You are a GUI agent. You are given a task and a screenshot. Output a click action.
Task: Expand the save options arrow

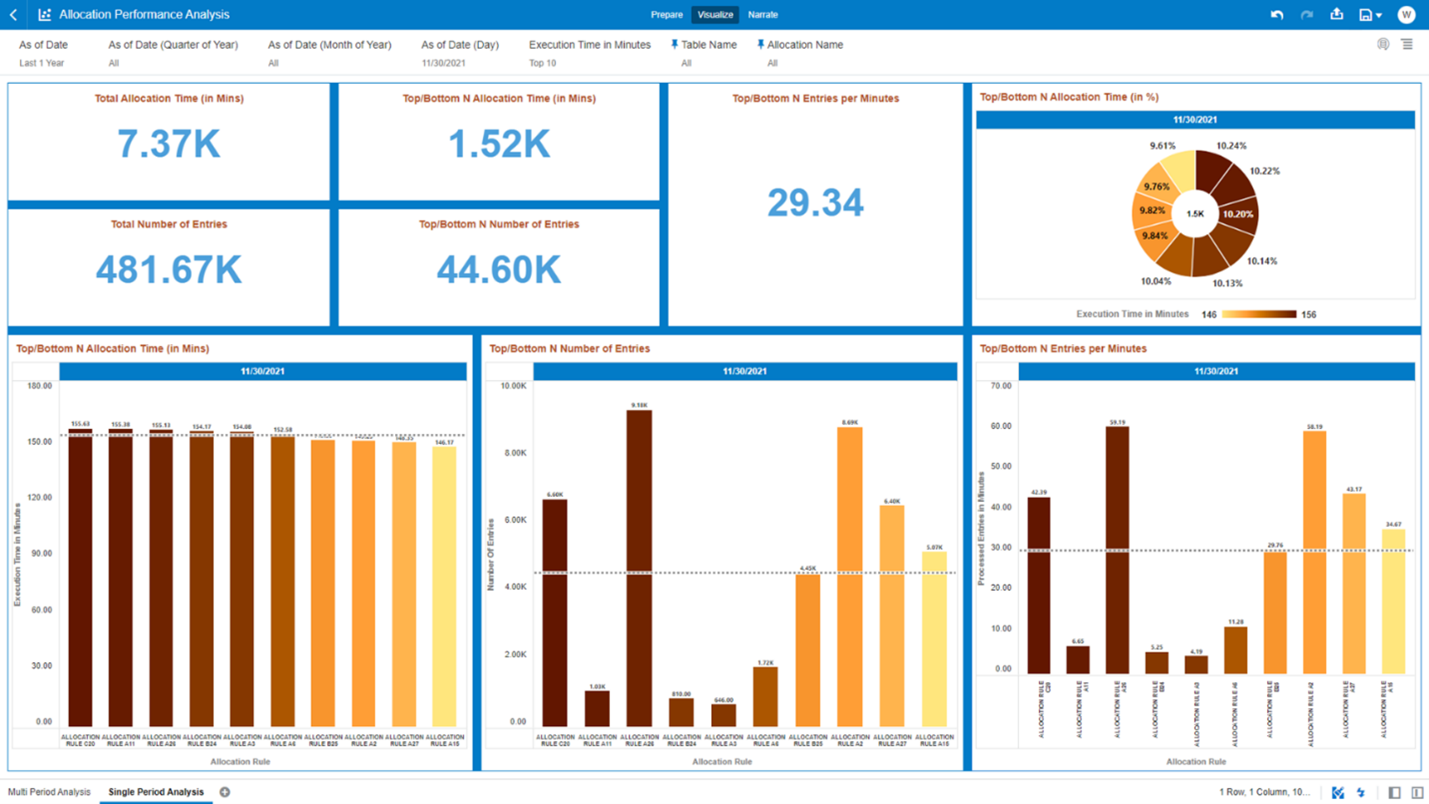coord(1379,16)
